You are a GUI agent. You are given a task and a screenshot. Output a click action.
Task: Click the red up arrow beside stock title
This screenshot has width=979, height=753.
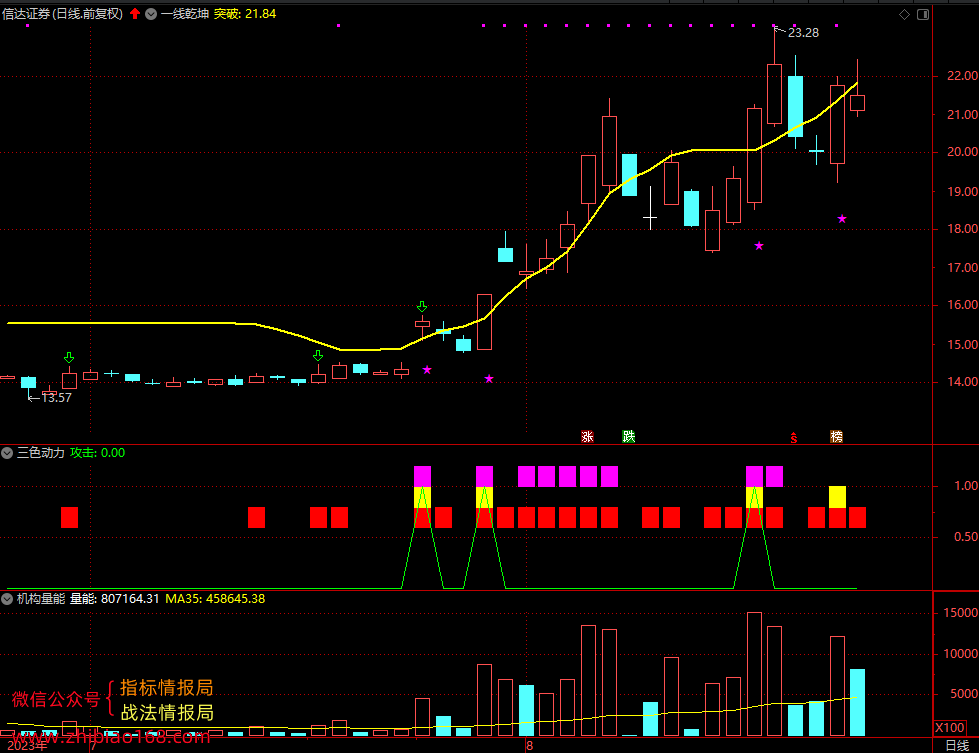(x=135, y=14)
